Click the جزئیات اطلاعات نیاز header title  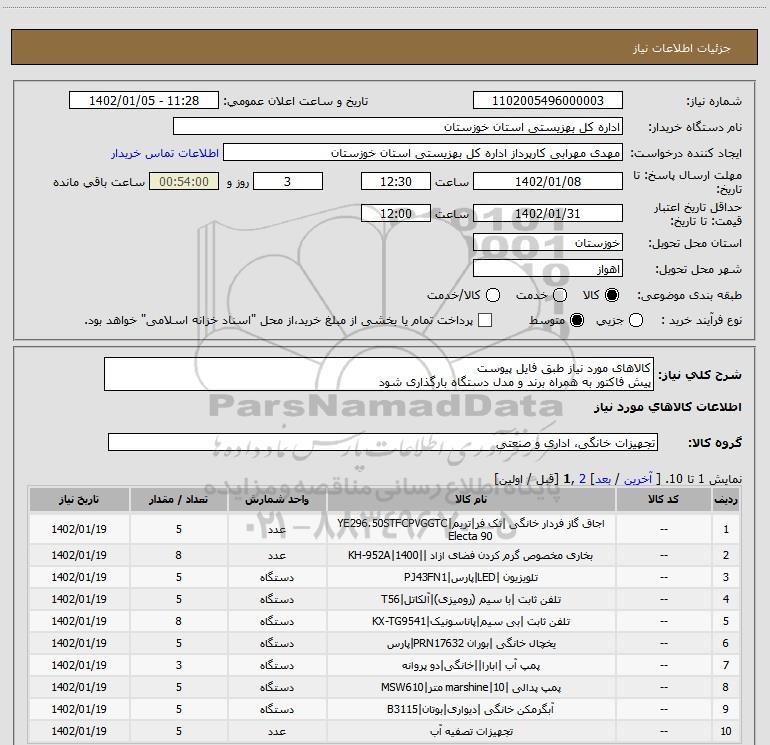coord(682,48)
